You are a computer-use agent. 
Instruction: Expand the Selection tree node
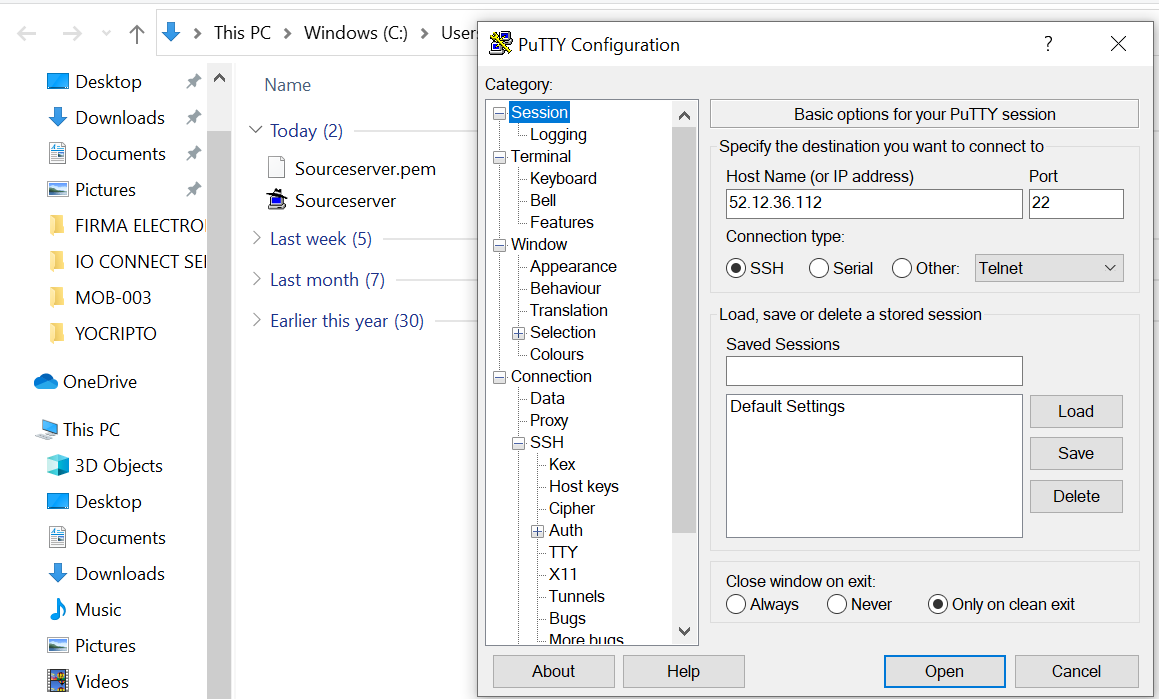point(519,333)
